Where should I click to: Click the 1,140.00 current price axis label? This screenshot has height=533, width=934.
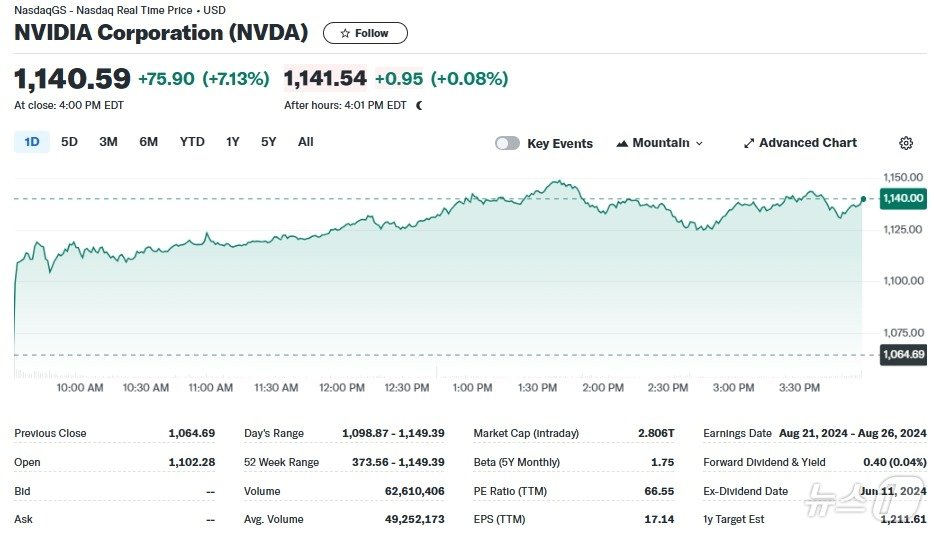[903, 199]
